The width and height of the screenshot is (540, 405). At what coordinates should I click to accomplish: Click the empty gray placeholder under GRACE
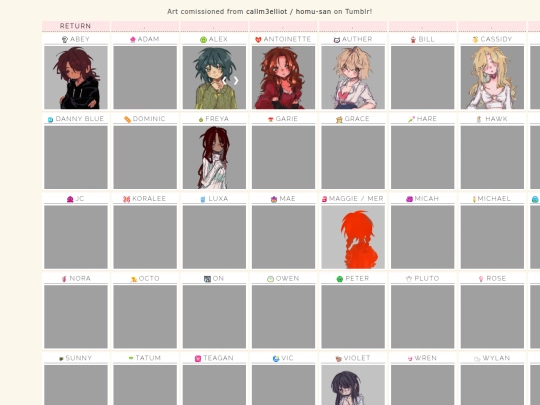[x=353, y=157]
